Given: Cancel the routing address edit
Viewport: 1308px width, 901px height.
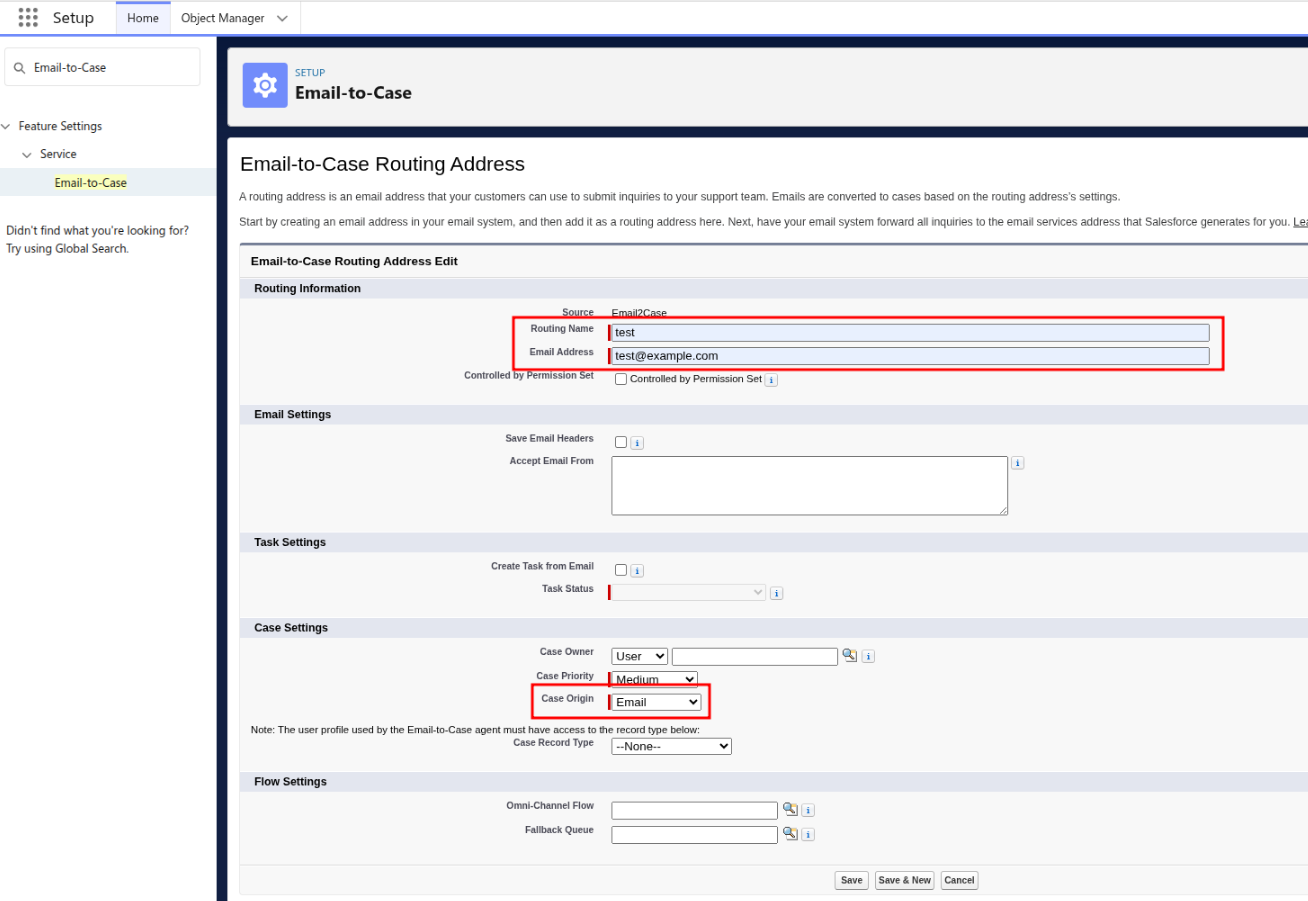Looking at the screenshot, I should pos(959,880).
